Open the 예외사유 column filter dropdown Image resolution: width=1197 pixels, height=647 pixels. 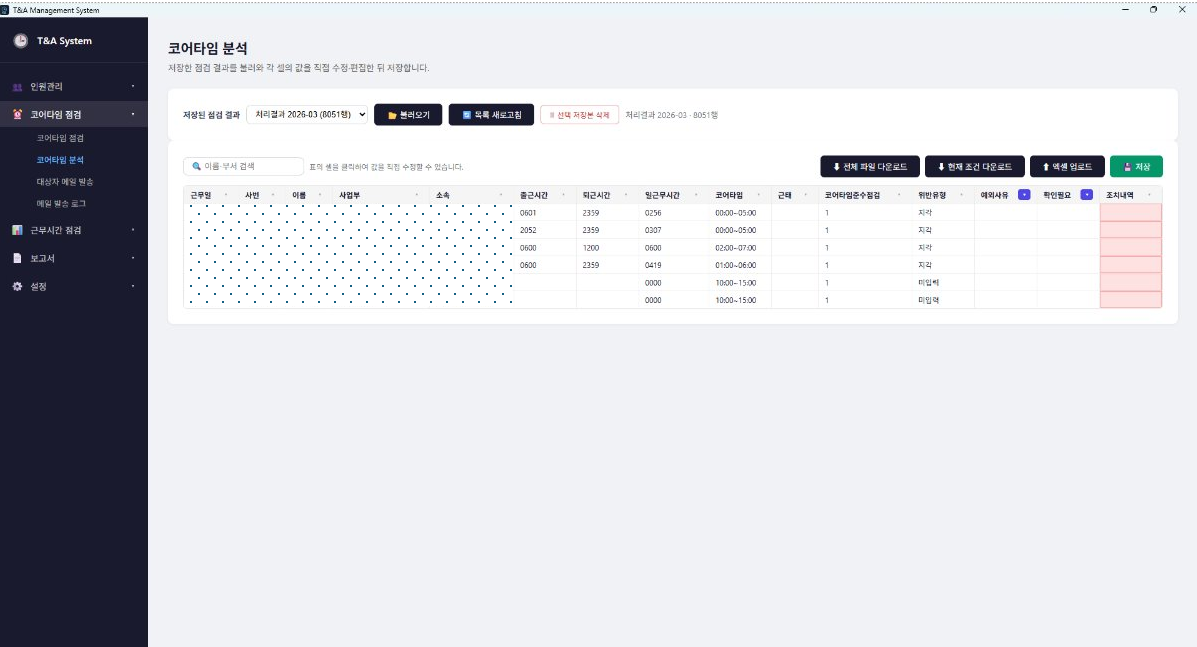pos(1024,195)
